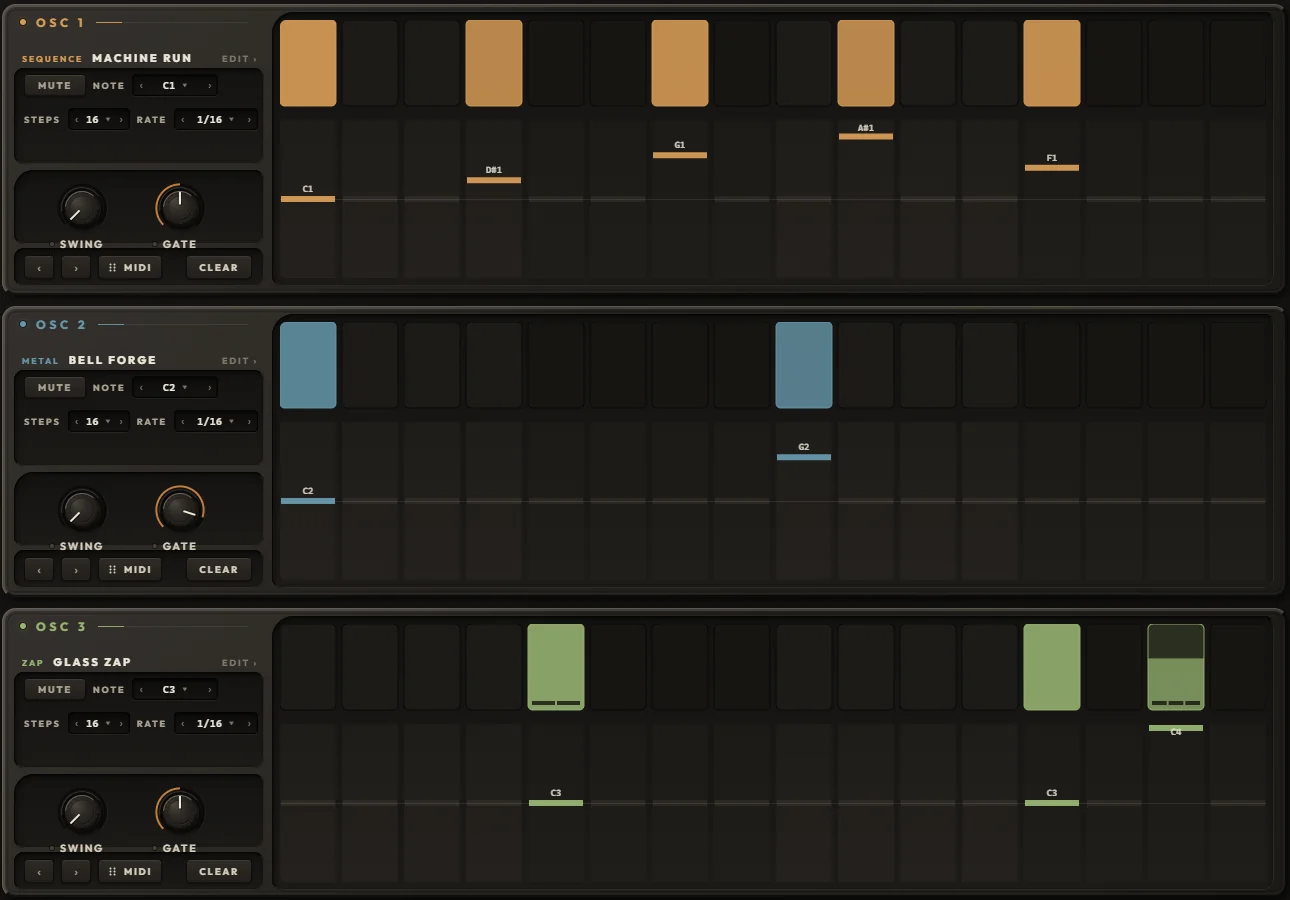Image resolution: width=1290 pixels, height=900 pixels.
Task: Open OSC 2 steps 16 dropdown
Action: point(98,422)
